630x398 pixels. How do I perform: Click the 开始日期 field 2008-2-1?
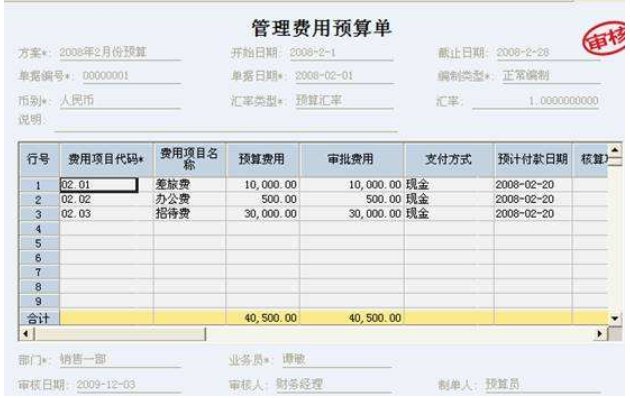point(341,53)
